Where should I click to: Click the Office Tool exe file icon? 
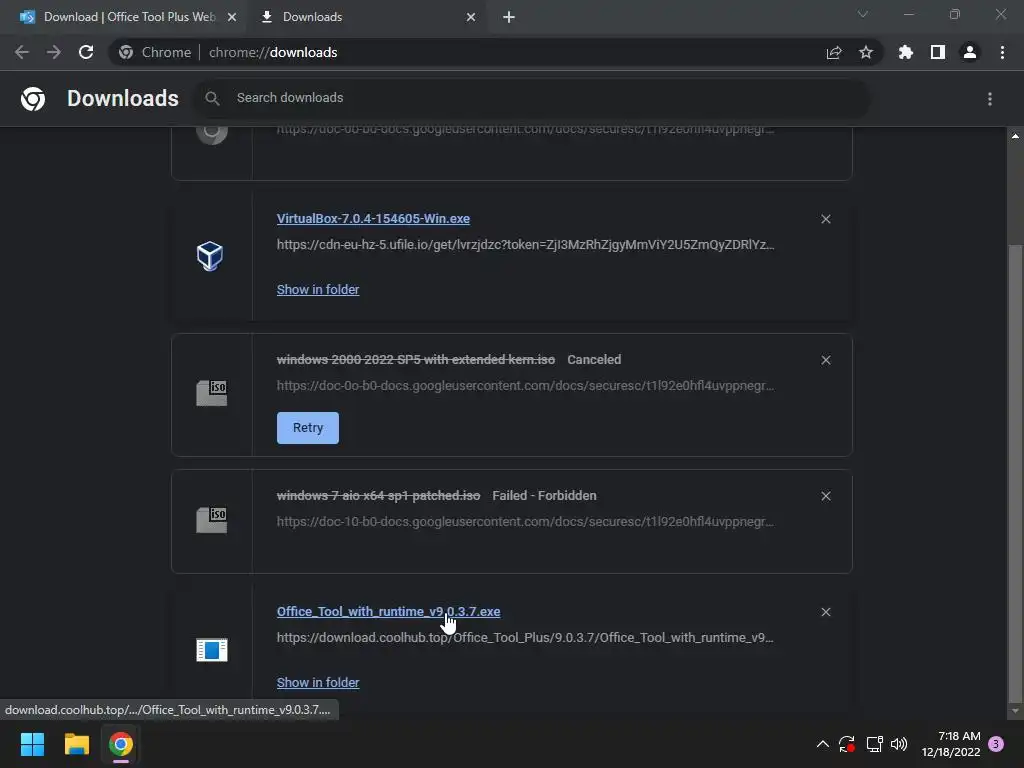[212, 650]
